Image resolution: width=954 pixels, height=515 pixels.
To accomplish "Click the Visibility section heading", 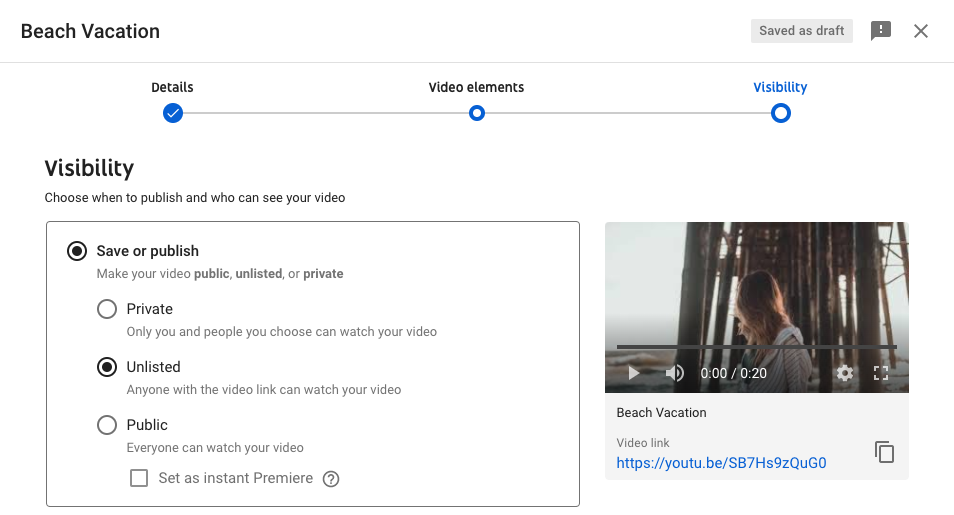I will [89, 168].
